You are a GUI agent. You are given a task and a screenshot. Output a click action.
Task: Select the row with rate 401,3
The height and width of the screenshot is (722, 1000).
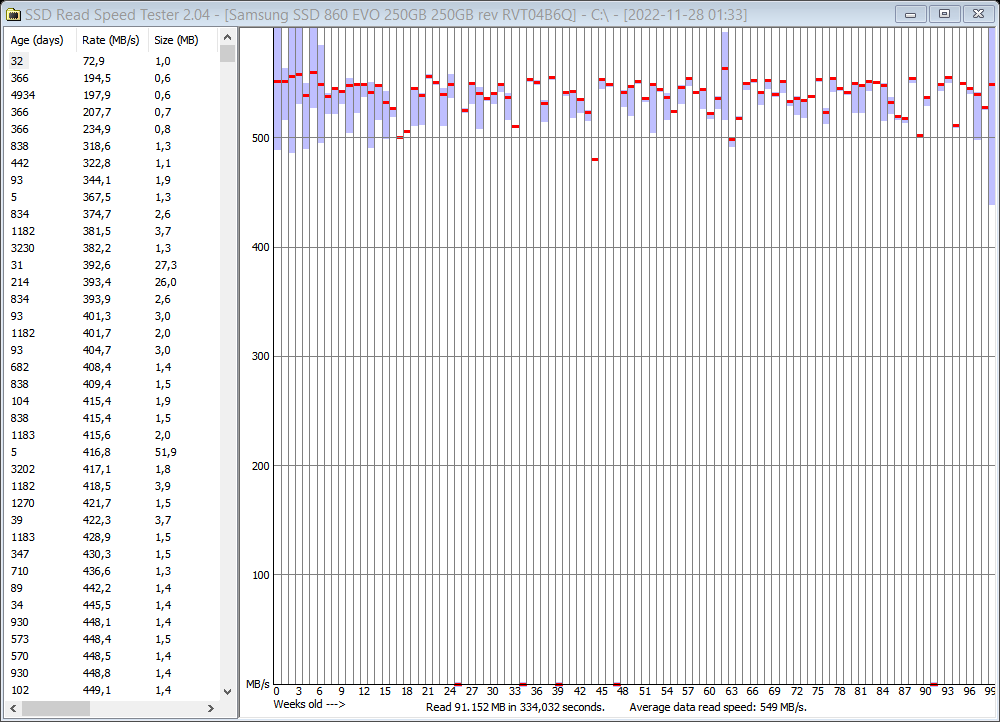click(112, 316)
